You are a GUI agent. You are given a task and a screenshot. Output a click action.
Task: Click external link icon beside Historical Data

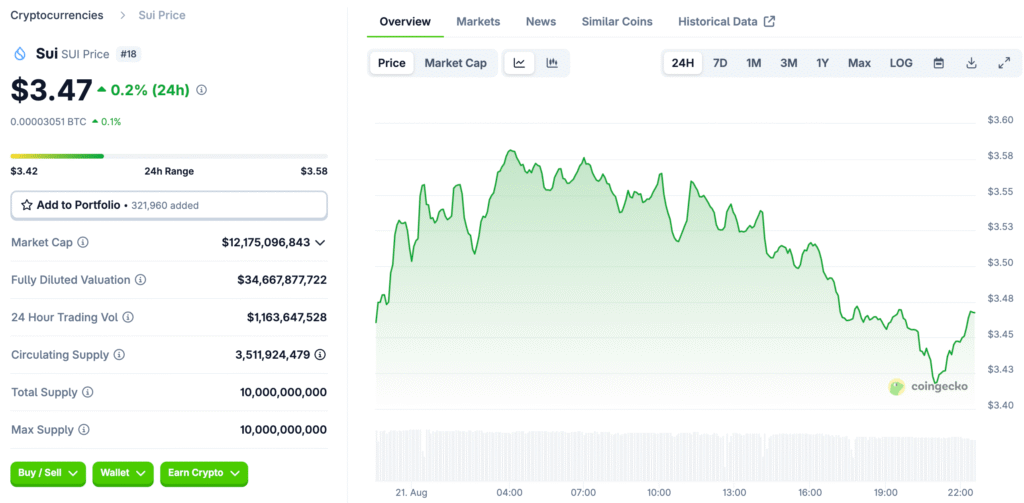[x=769, y=22]
